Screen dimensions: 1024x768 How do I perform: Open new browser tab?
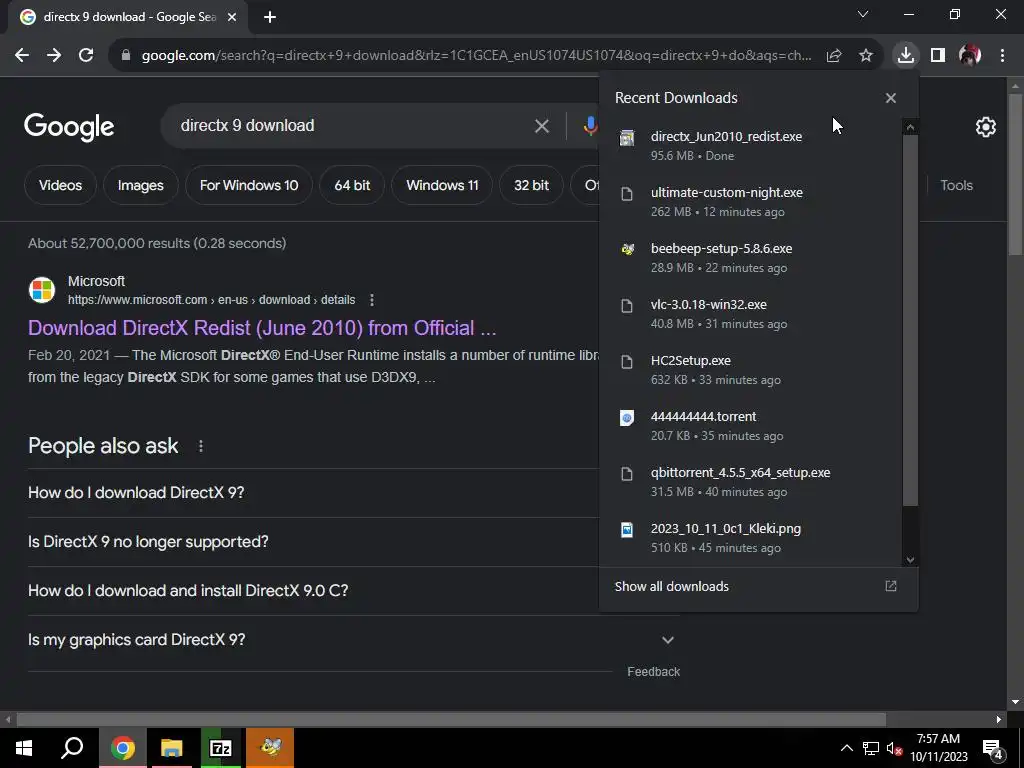270,18
